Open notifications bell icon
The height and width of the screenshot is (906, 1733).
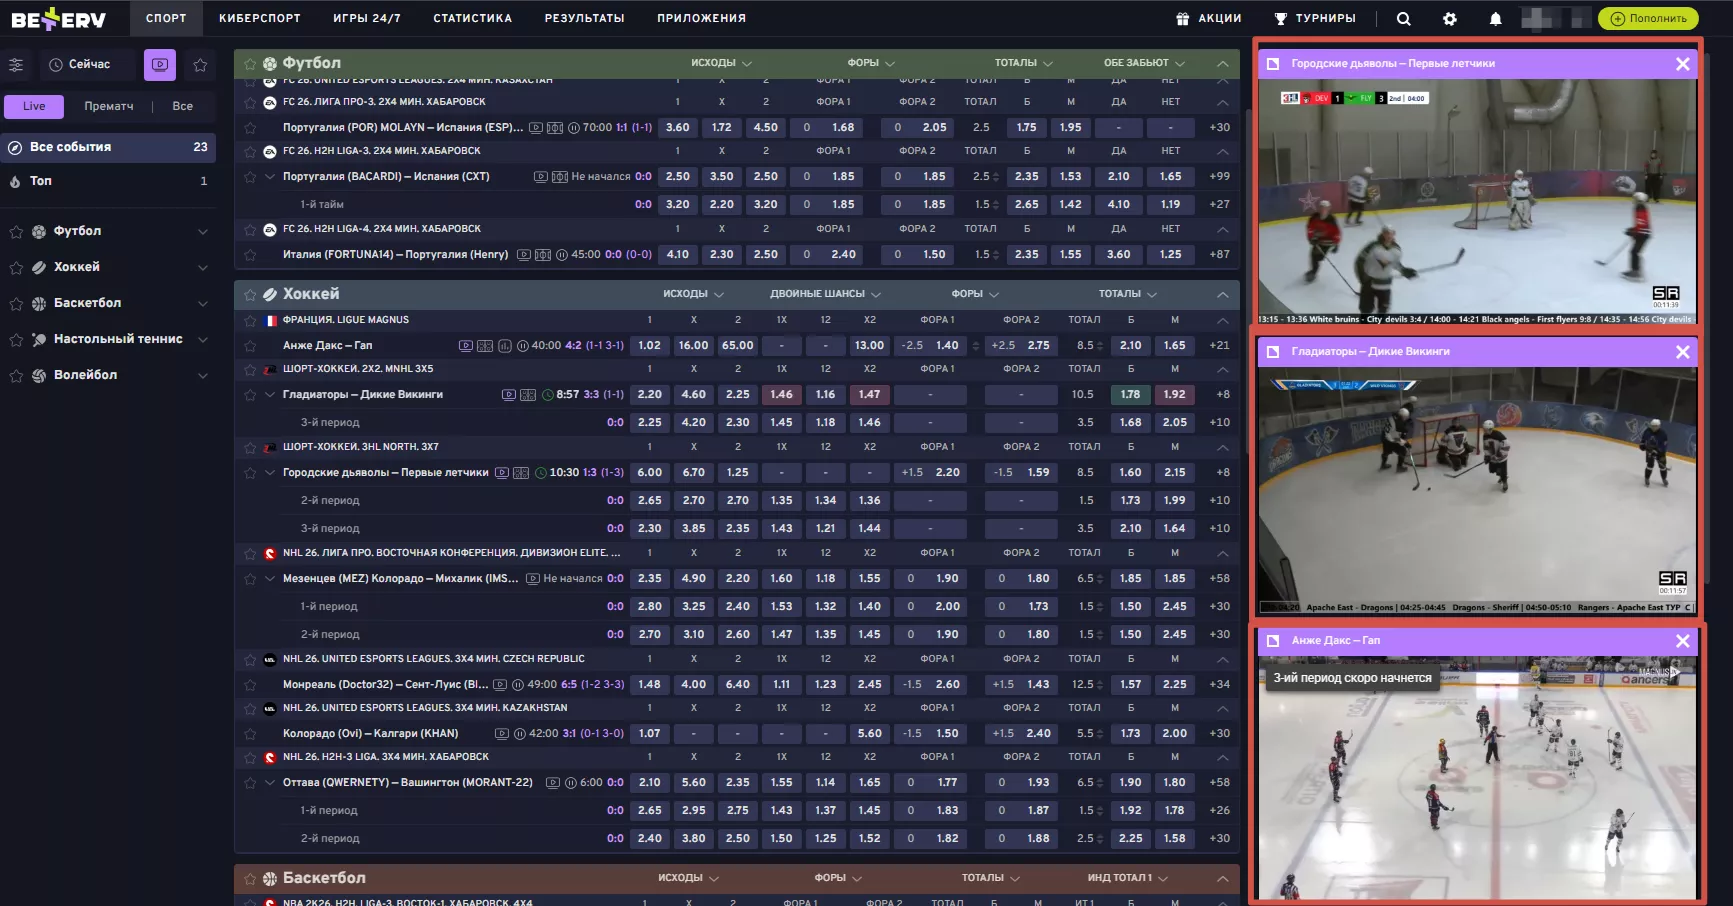pos(1495,19)
